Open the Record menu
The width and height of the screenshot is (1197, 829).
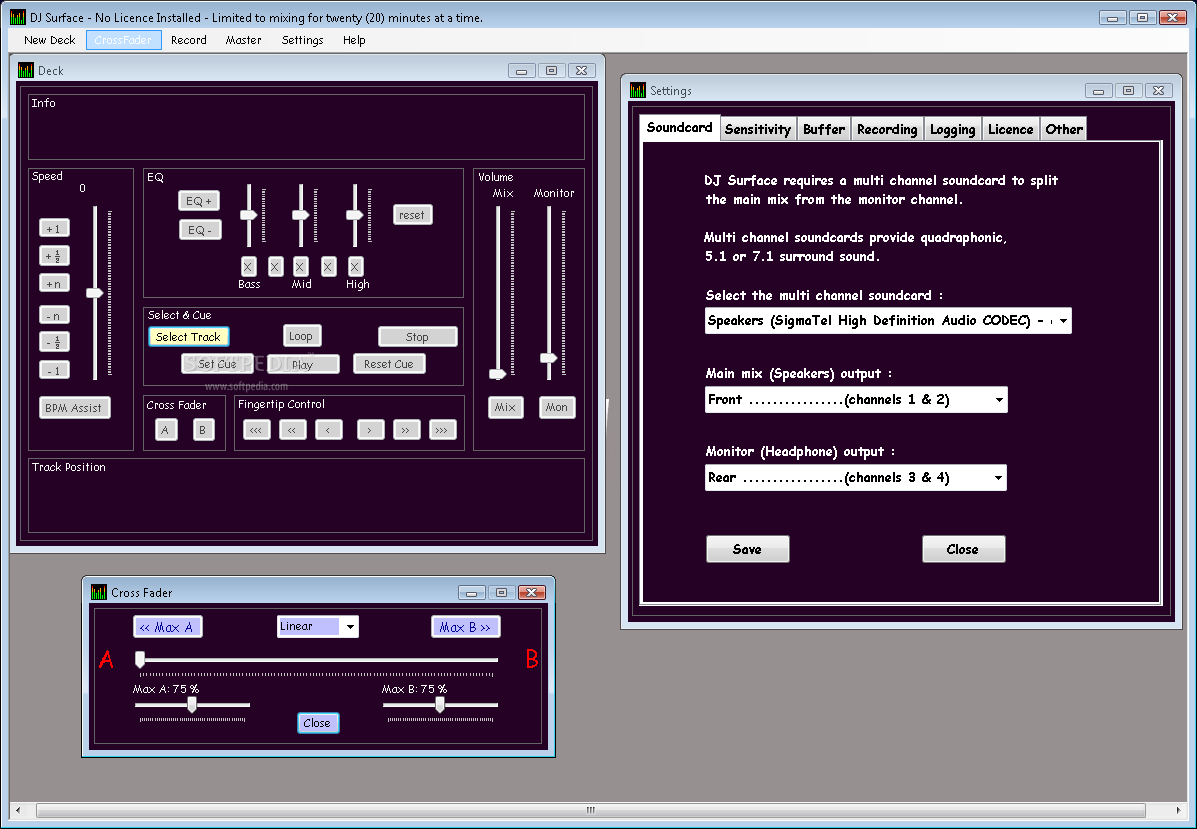click(189, 40)
